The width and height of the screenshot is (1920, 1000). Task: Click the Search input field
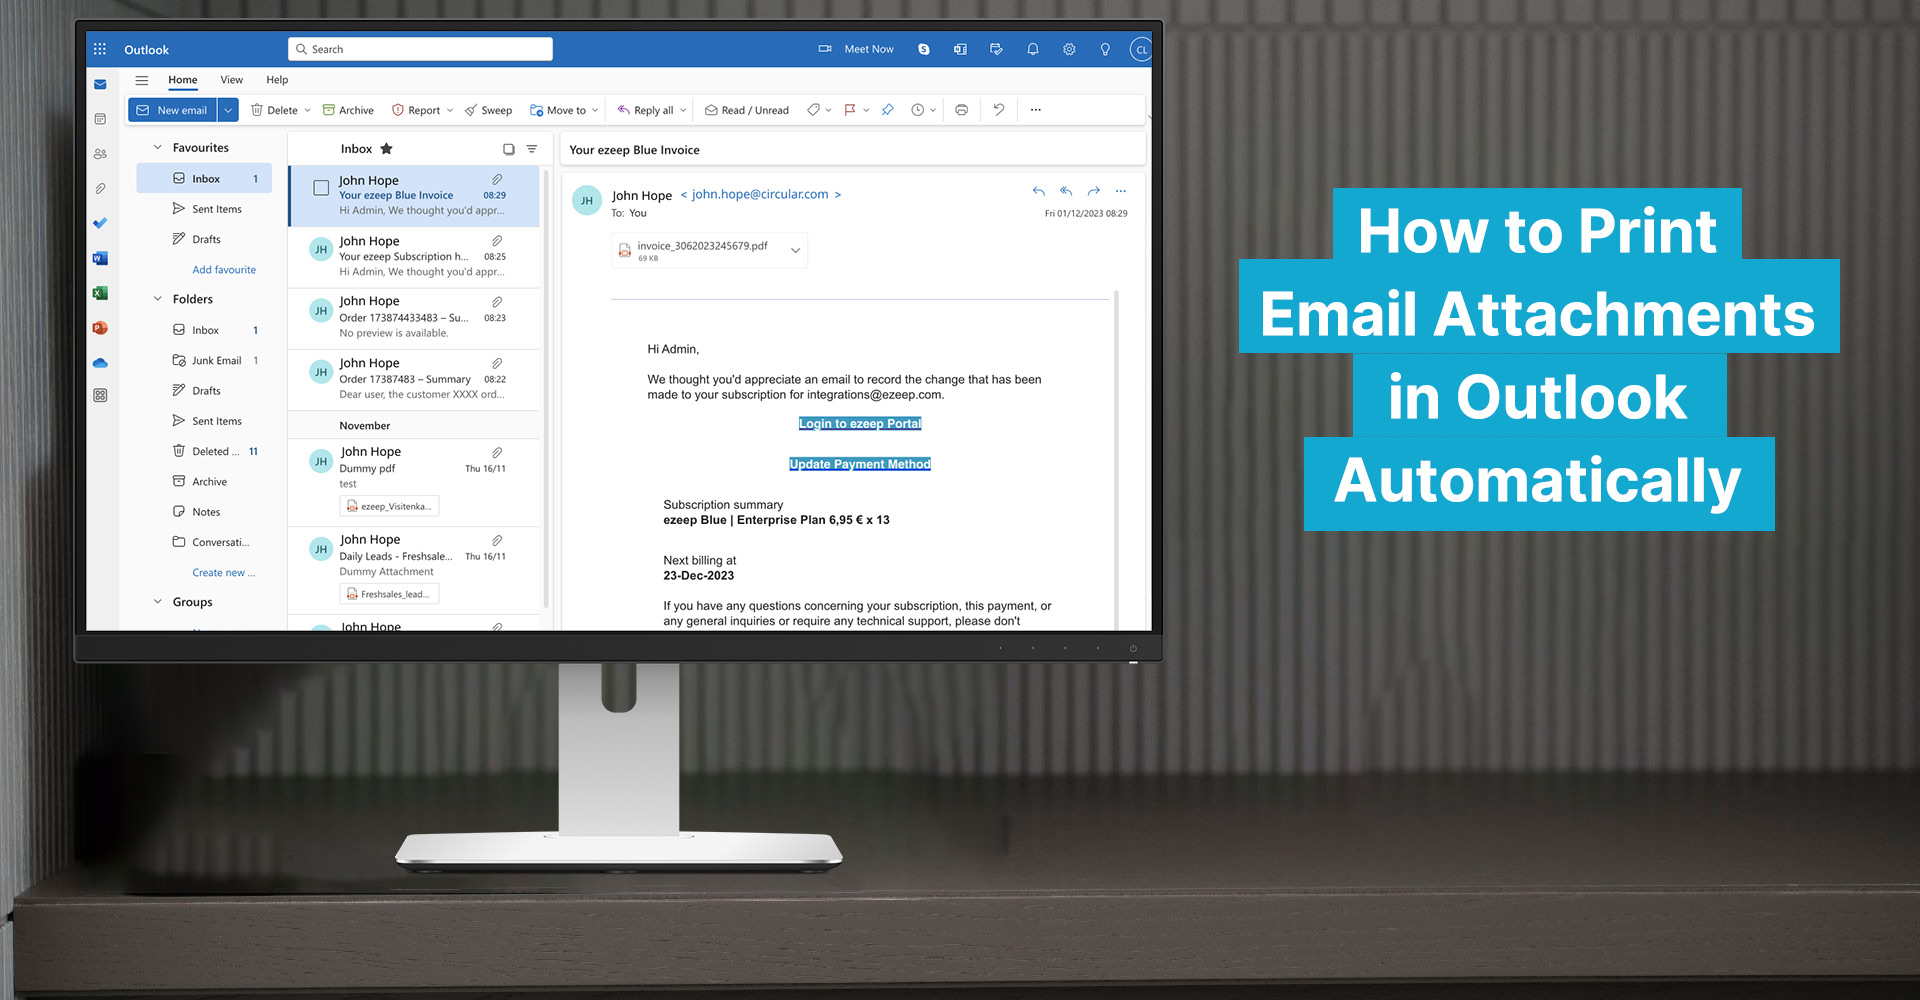pos(420,49)
